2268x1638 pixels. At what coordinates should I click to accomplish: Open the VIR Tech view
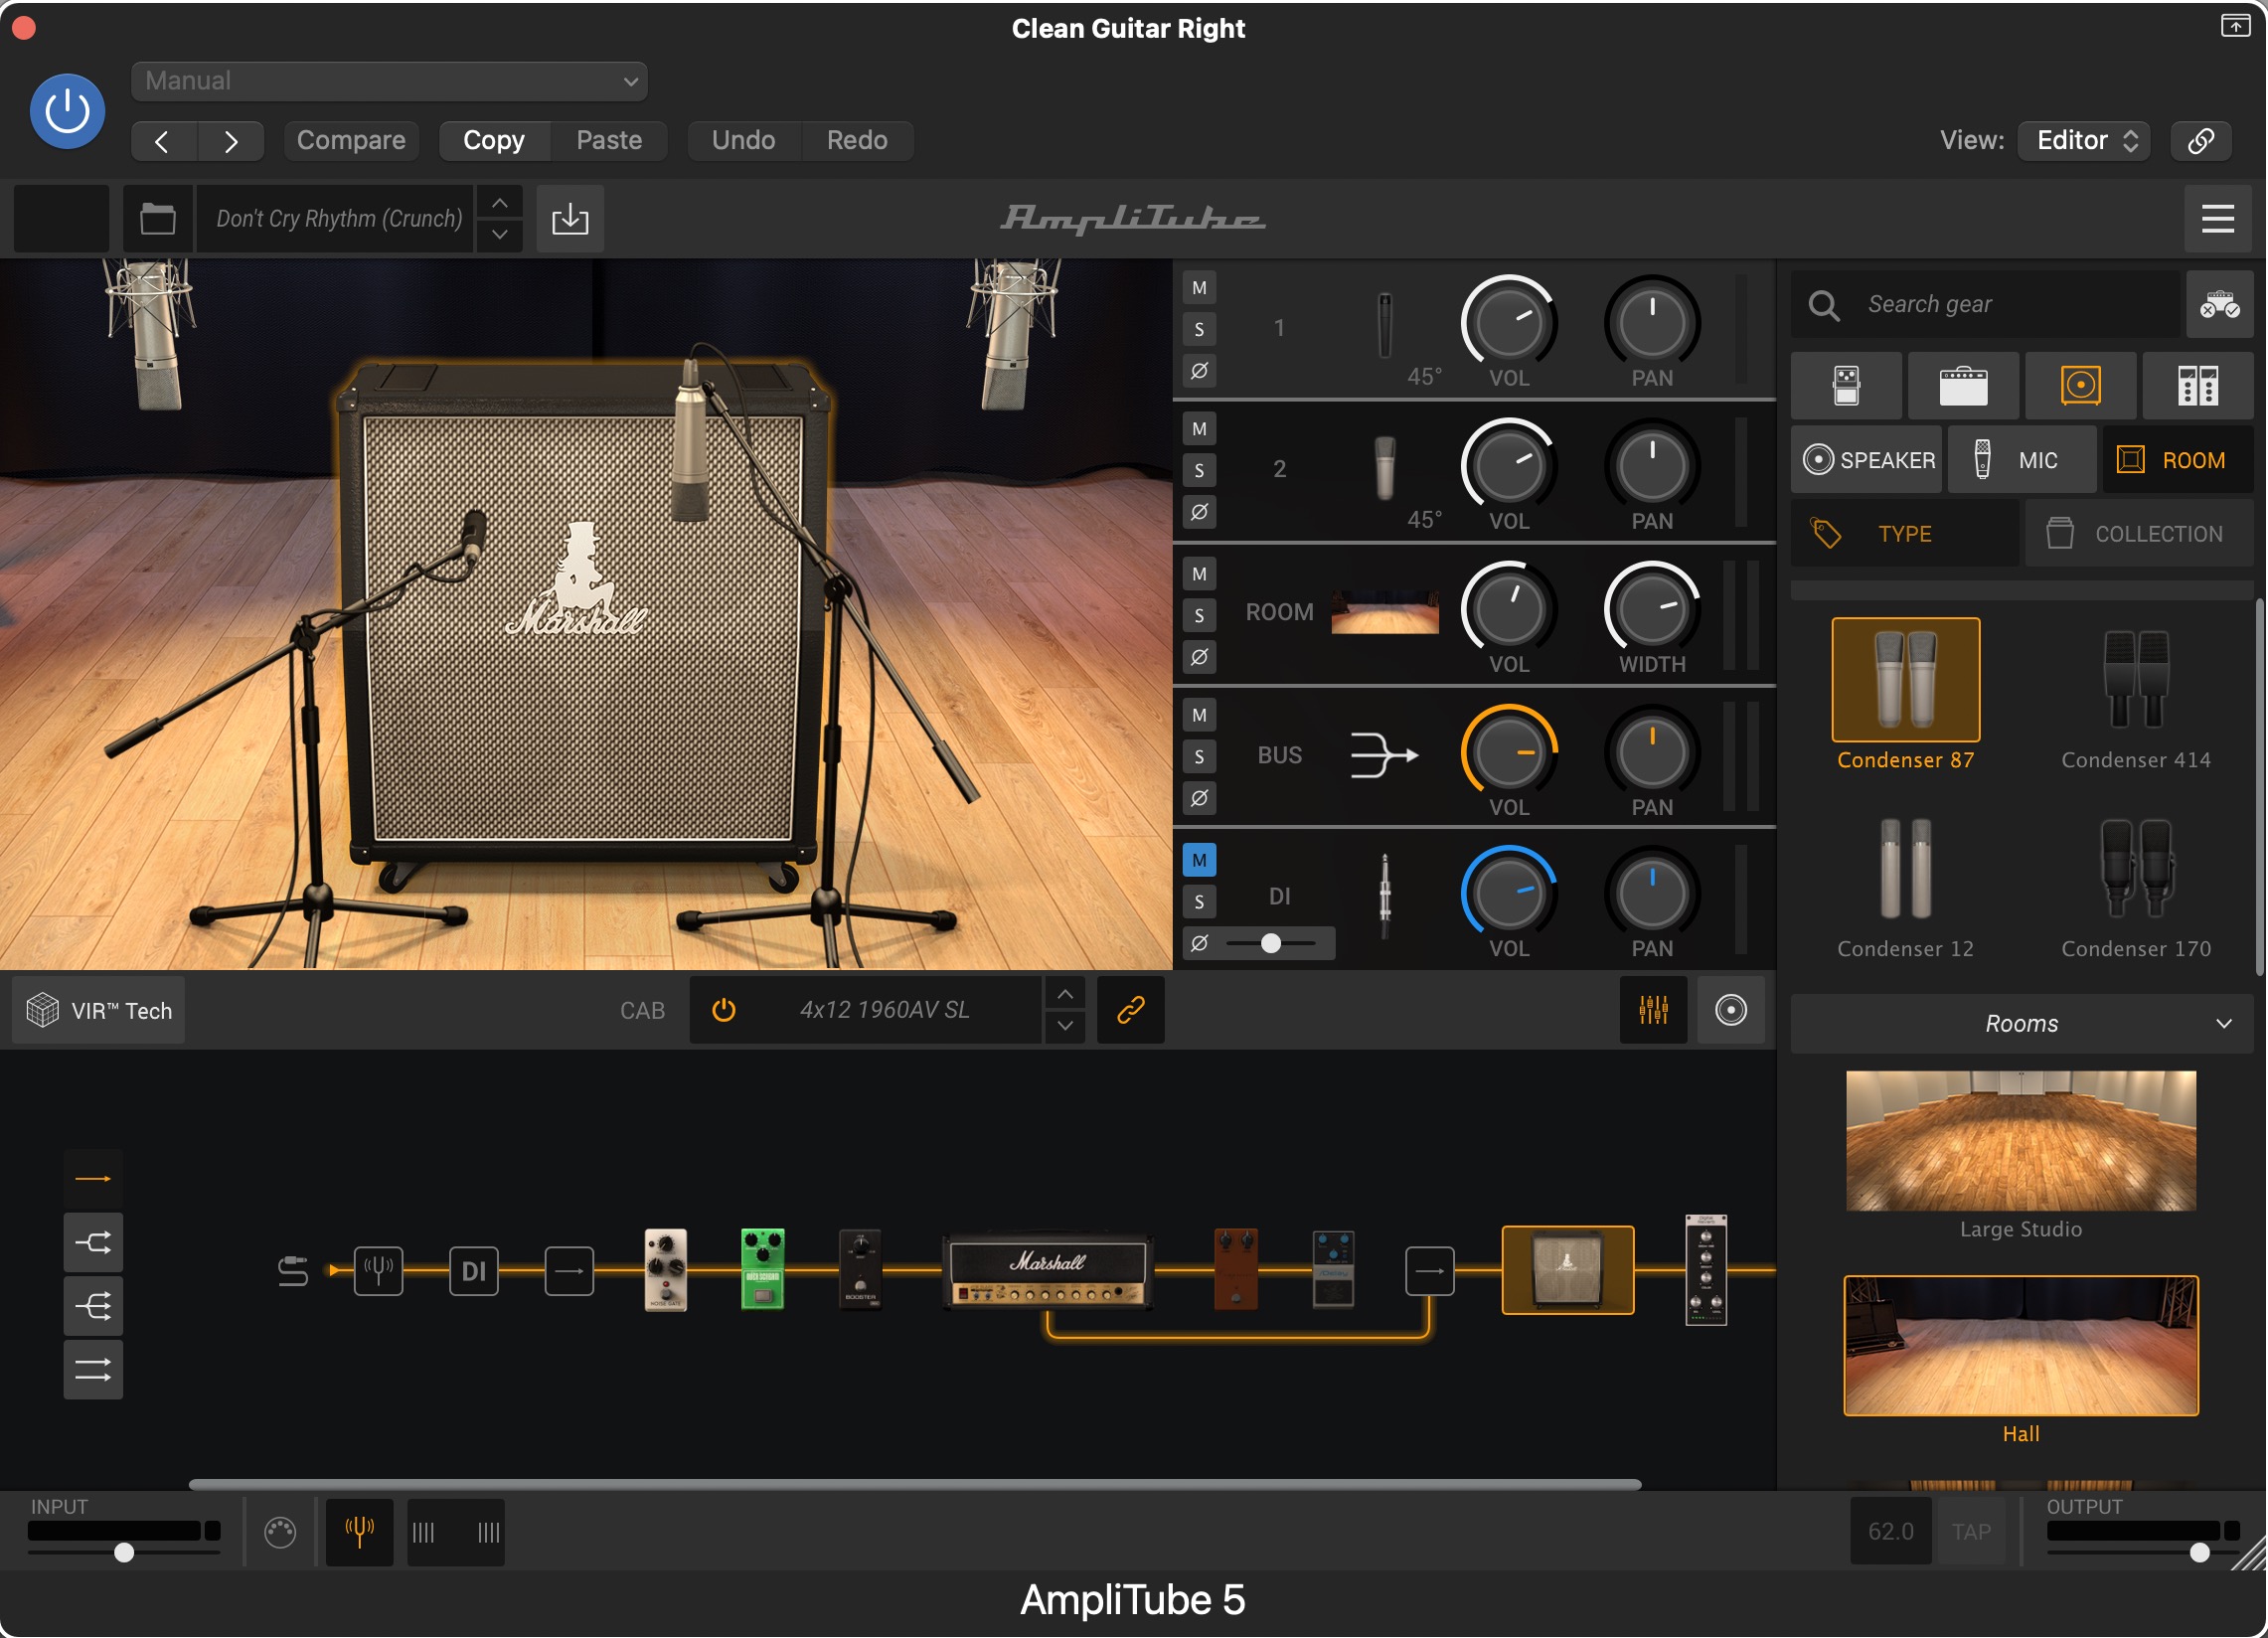click(99, 1011)
